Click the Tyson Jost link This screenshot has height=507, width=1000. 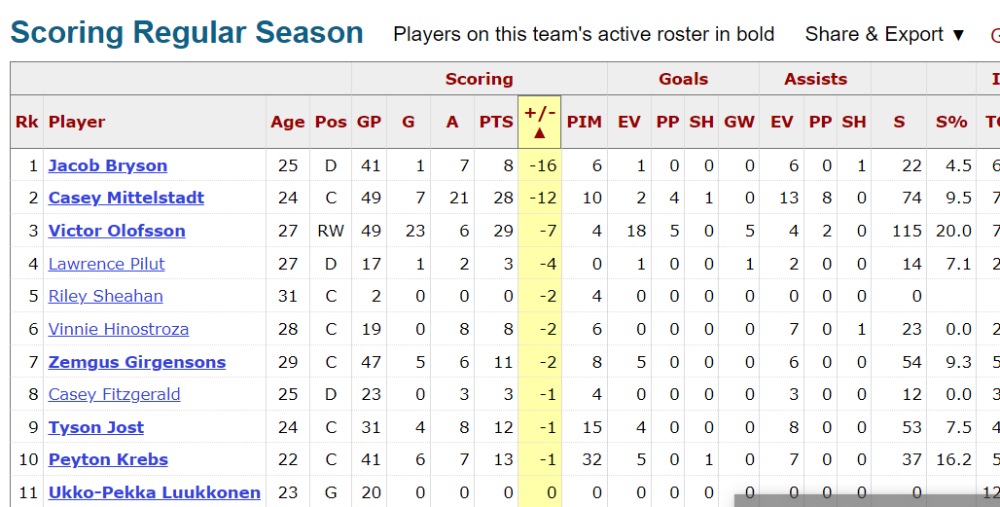pos(96,427)
